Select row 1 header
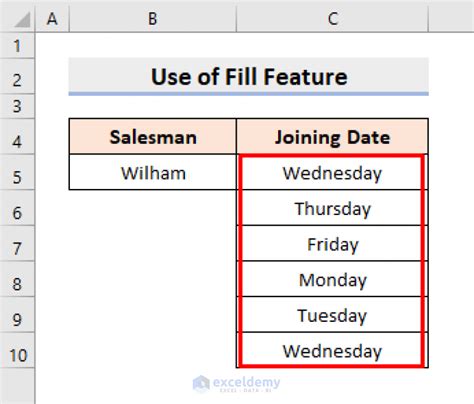Screen dimensions: 474x404 pos(17,46)
